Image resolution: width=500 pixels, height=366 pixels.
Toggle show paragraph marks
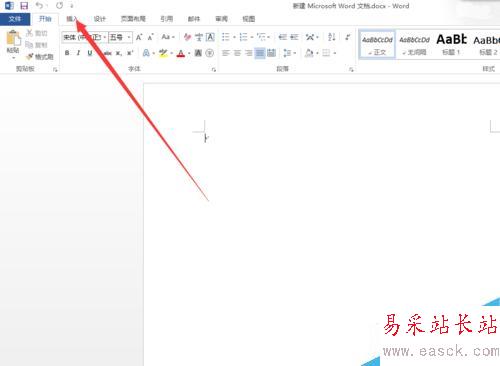click(348, 37)
